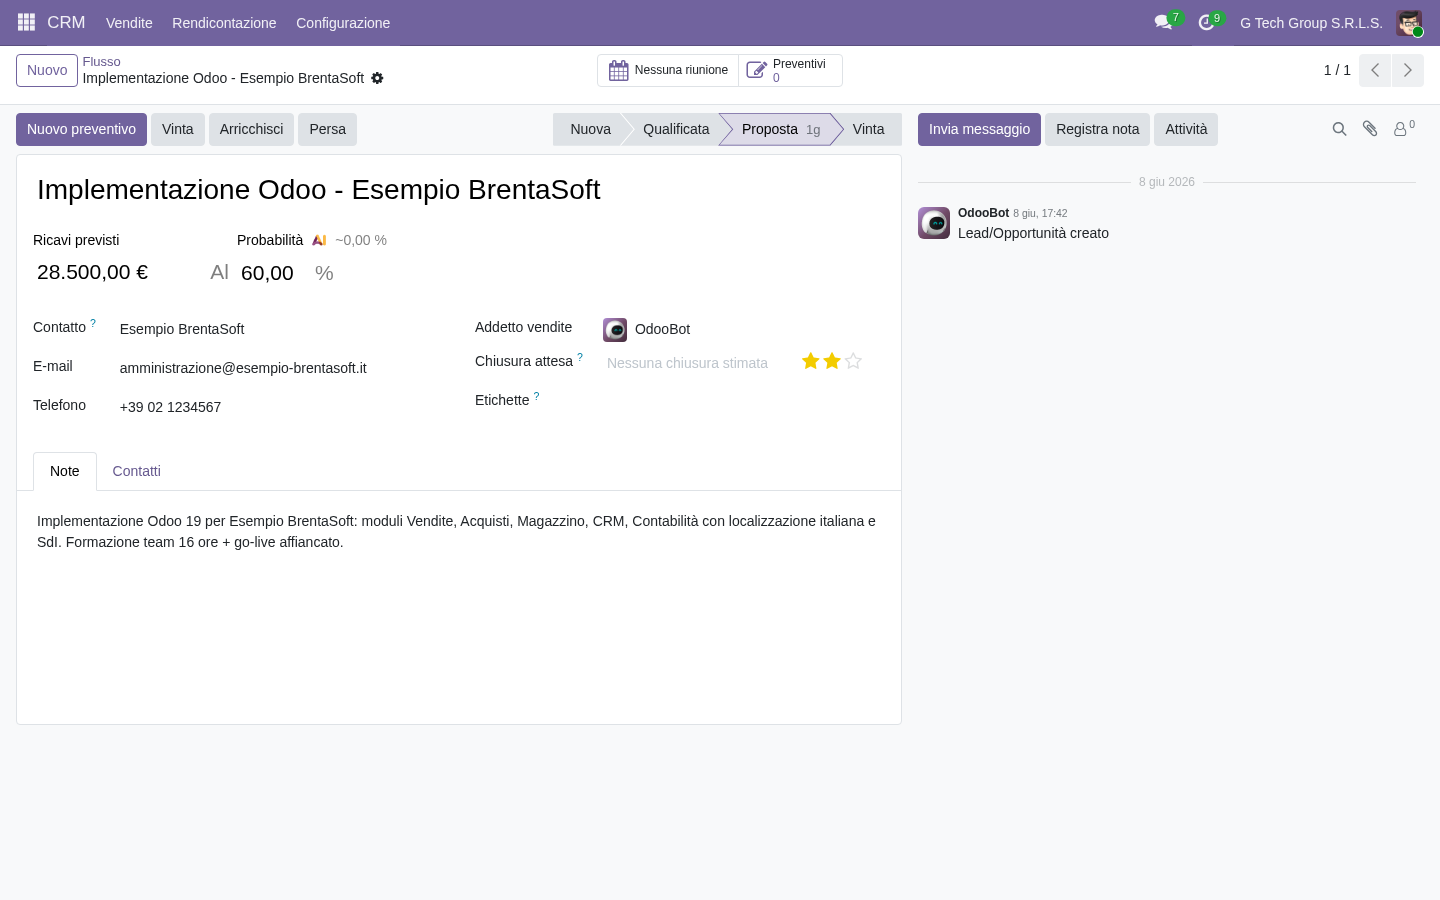Click the Preventivi edit icon
Image resolution: width=1440 pixels, height=900 pixels.
tap(757, 70)
